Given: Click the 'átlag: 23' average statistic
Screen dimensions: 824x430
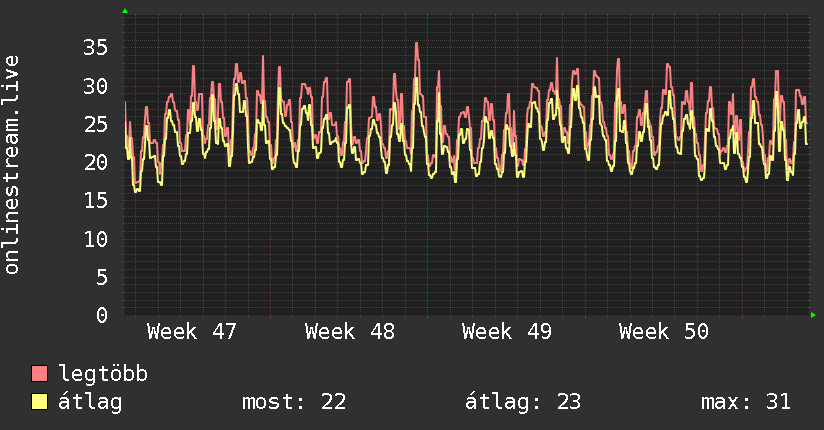Looking at the screenshot, I should pos(523,402).
